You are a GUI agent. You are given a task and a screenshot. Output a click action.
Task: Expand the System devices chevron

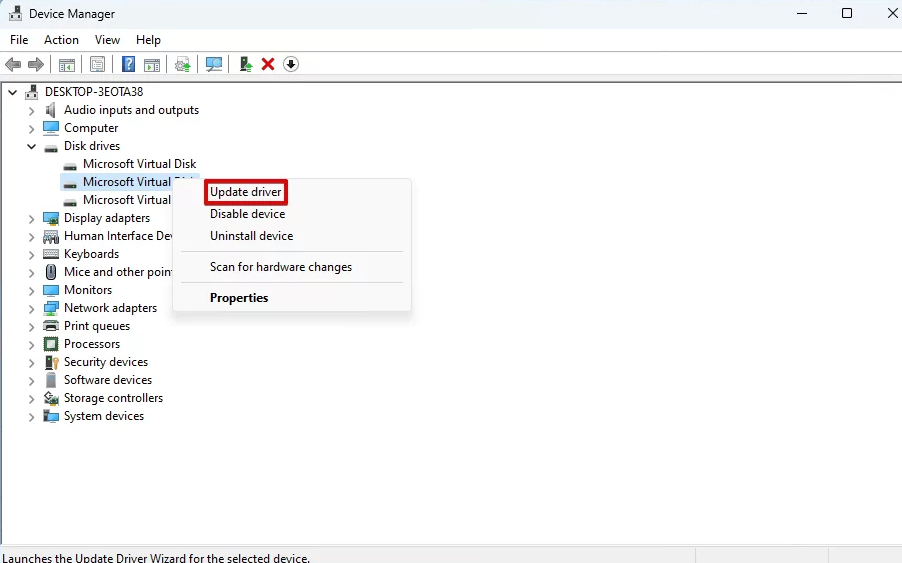click(x=32, y=416)
